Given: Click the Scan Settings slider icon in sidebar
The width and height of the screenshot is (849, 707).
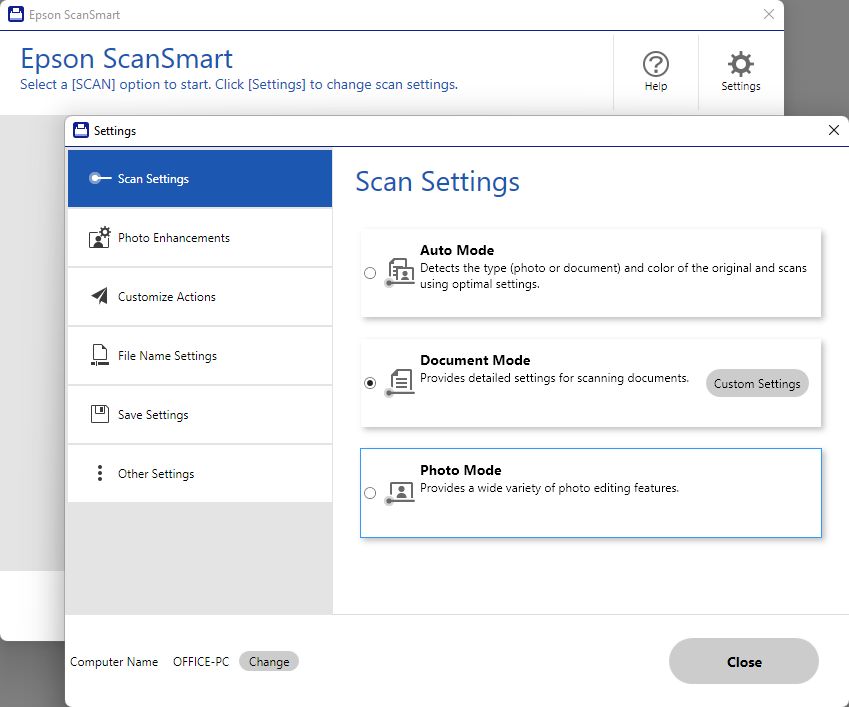Looking at the screenshot, I should pos(100,178).
